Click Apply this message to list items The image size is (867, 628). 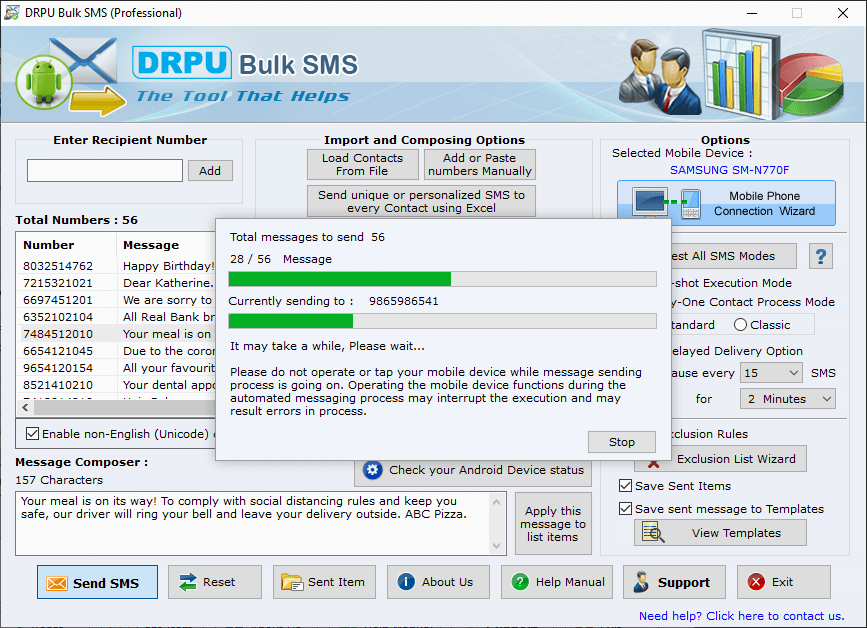pyautogui.click(x=553, y=524)
